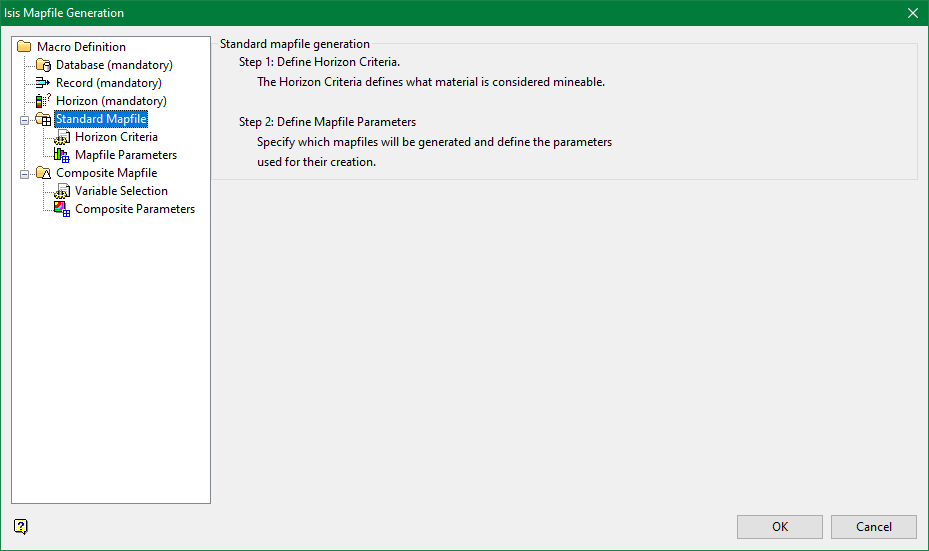929x551 pixels.
Task: Click 'The Horizon Criteria defines what material' sentence
Action: point(431,82)
